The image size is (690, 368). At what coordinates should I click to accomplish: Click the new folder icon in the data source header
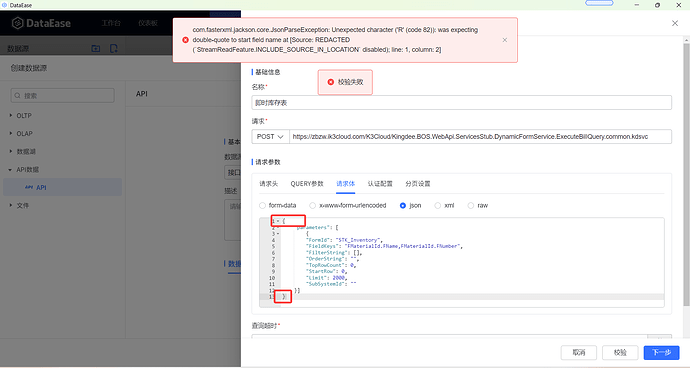click(95, 48)
